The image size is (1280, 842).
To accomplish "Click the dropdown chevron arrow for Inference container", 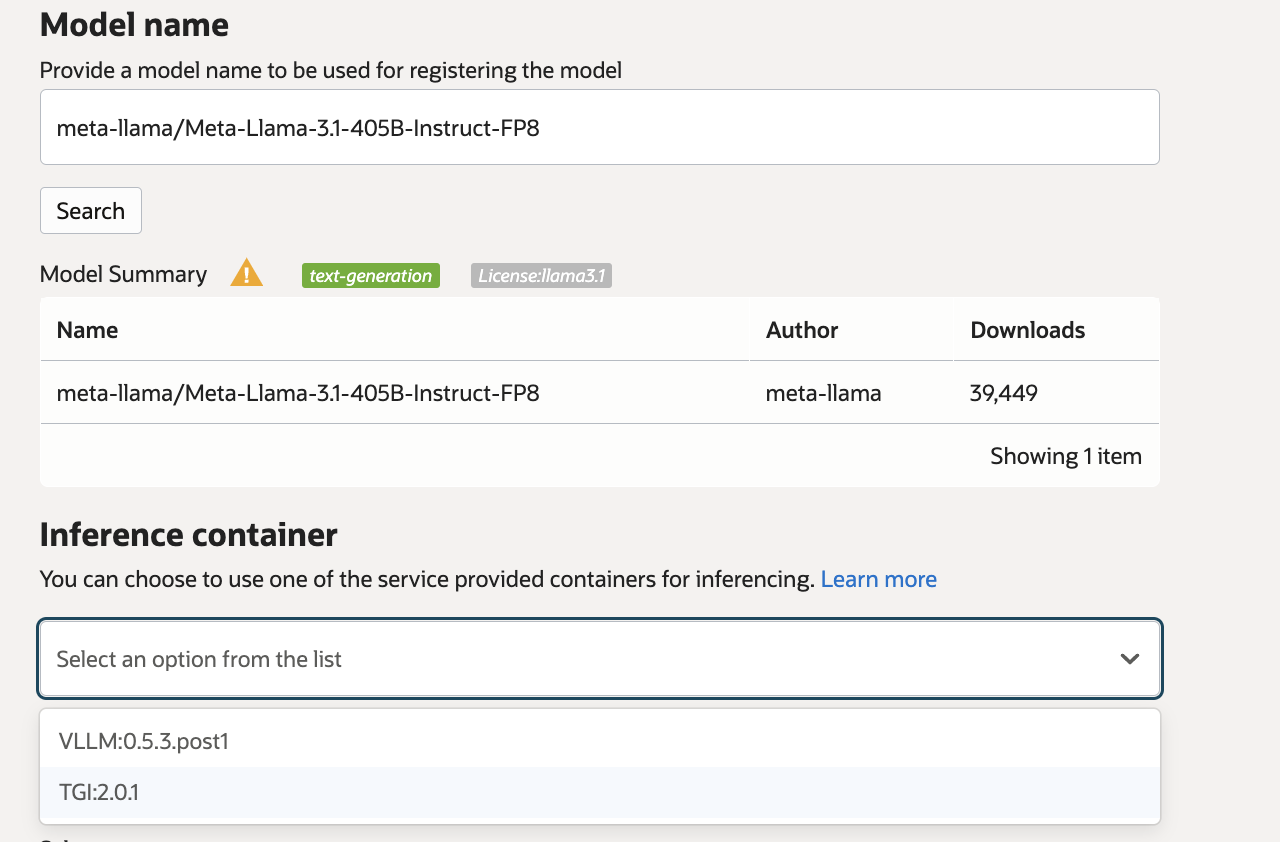I will 1130,659.
